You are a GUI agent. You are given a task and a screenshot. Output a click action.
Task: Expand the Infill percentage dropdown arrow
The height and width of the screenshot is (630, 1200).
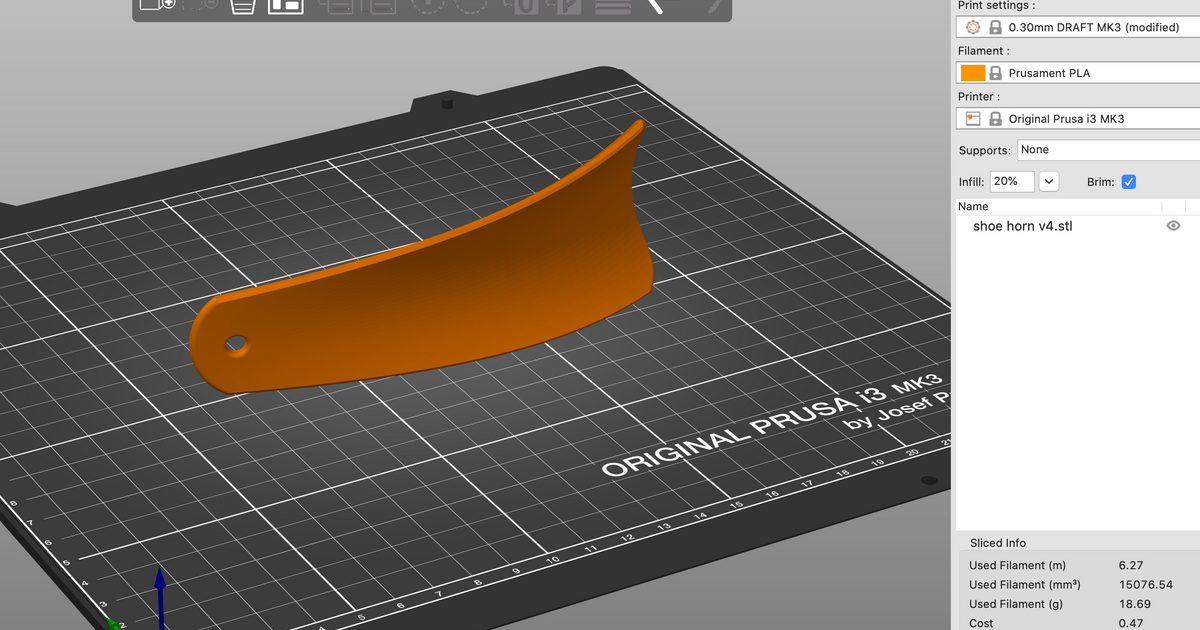pyautogui.click(x=1049, y=182)
